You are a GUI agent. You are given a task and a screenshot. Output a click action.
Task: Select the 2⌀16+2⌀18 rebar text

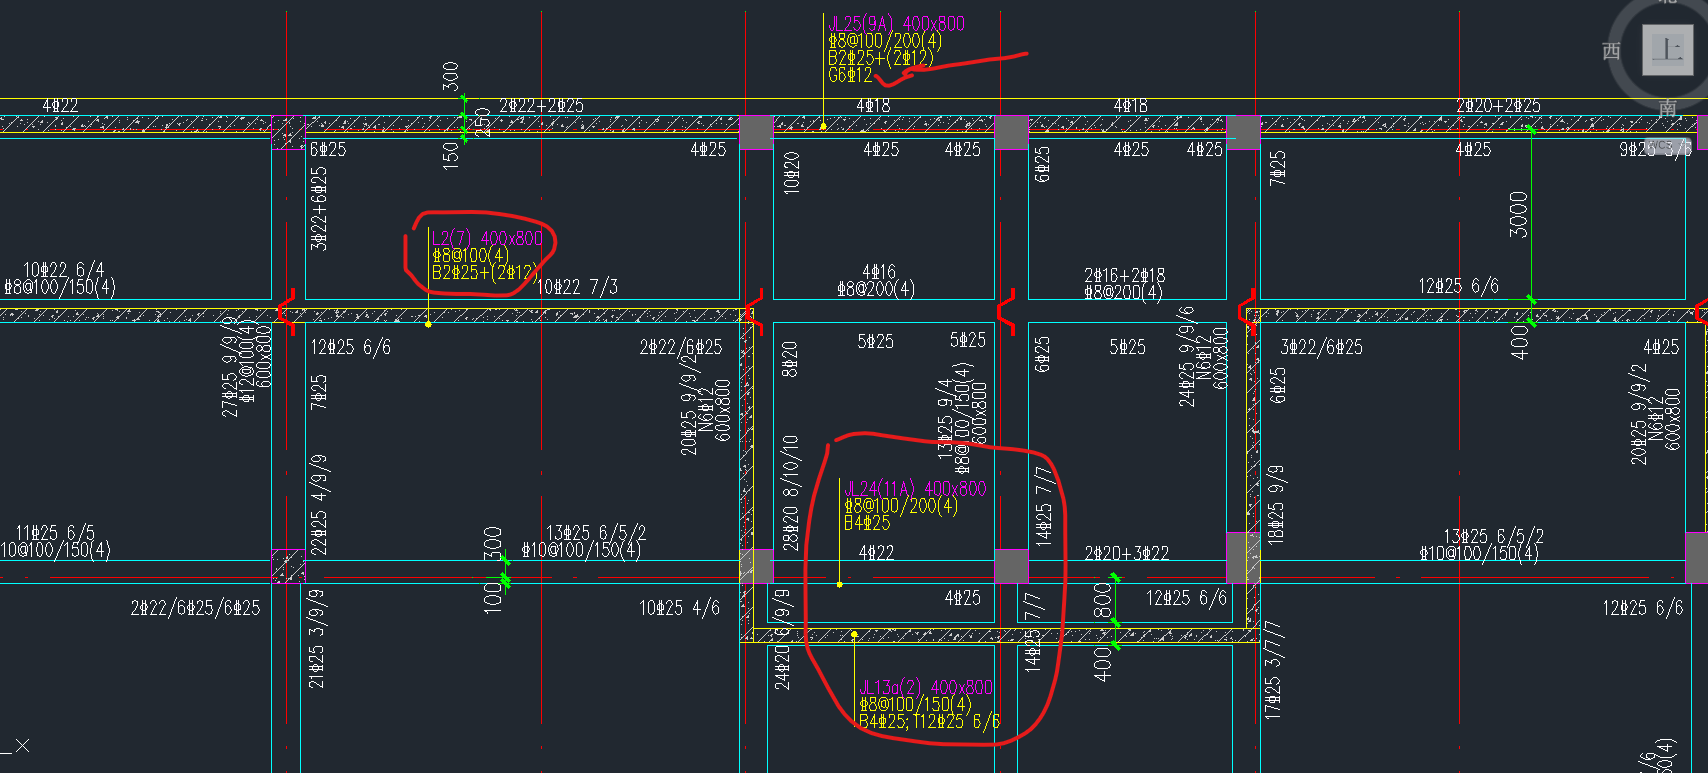pos(1124,275)
